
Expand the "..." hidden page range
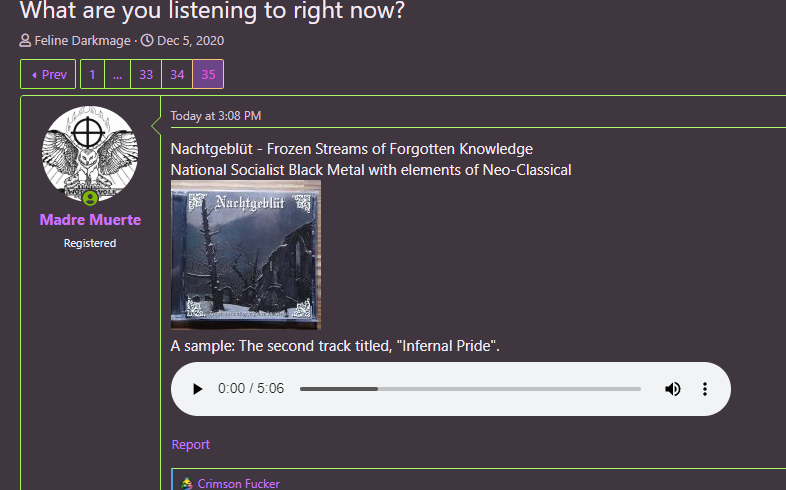point(117,74)
